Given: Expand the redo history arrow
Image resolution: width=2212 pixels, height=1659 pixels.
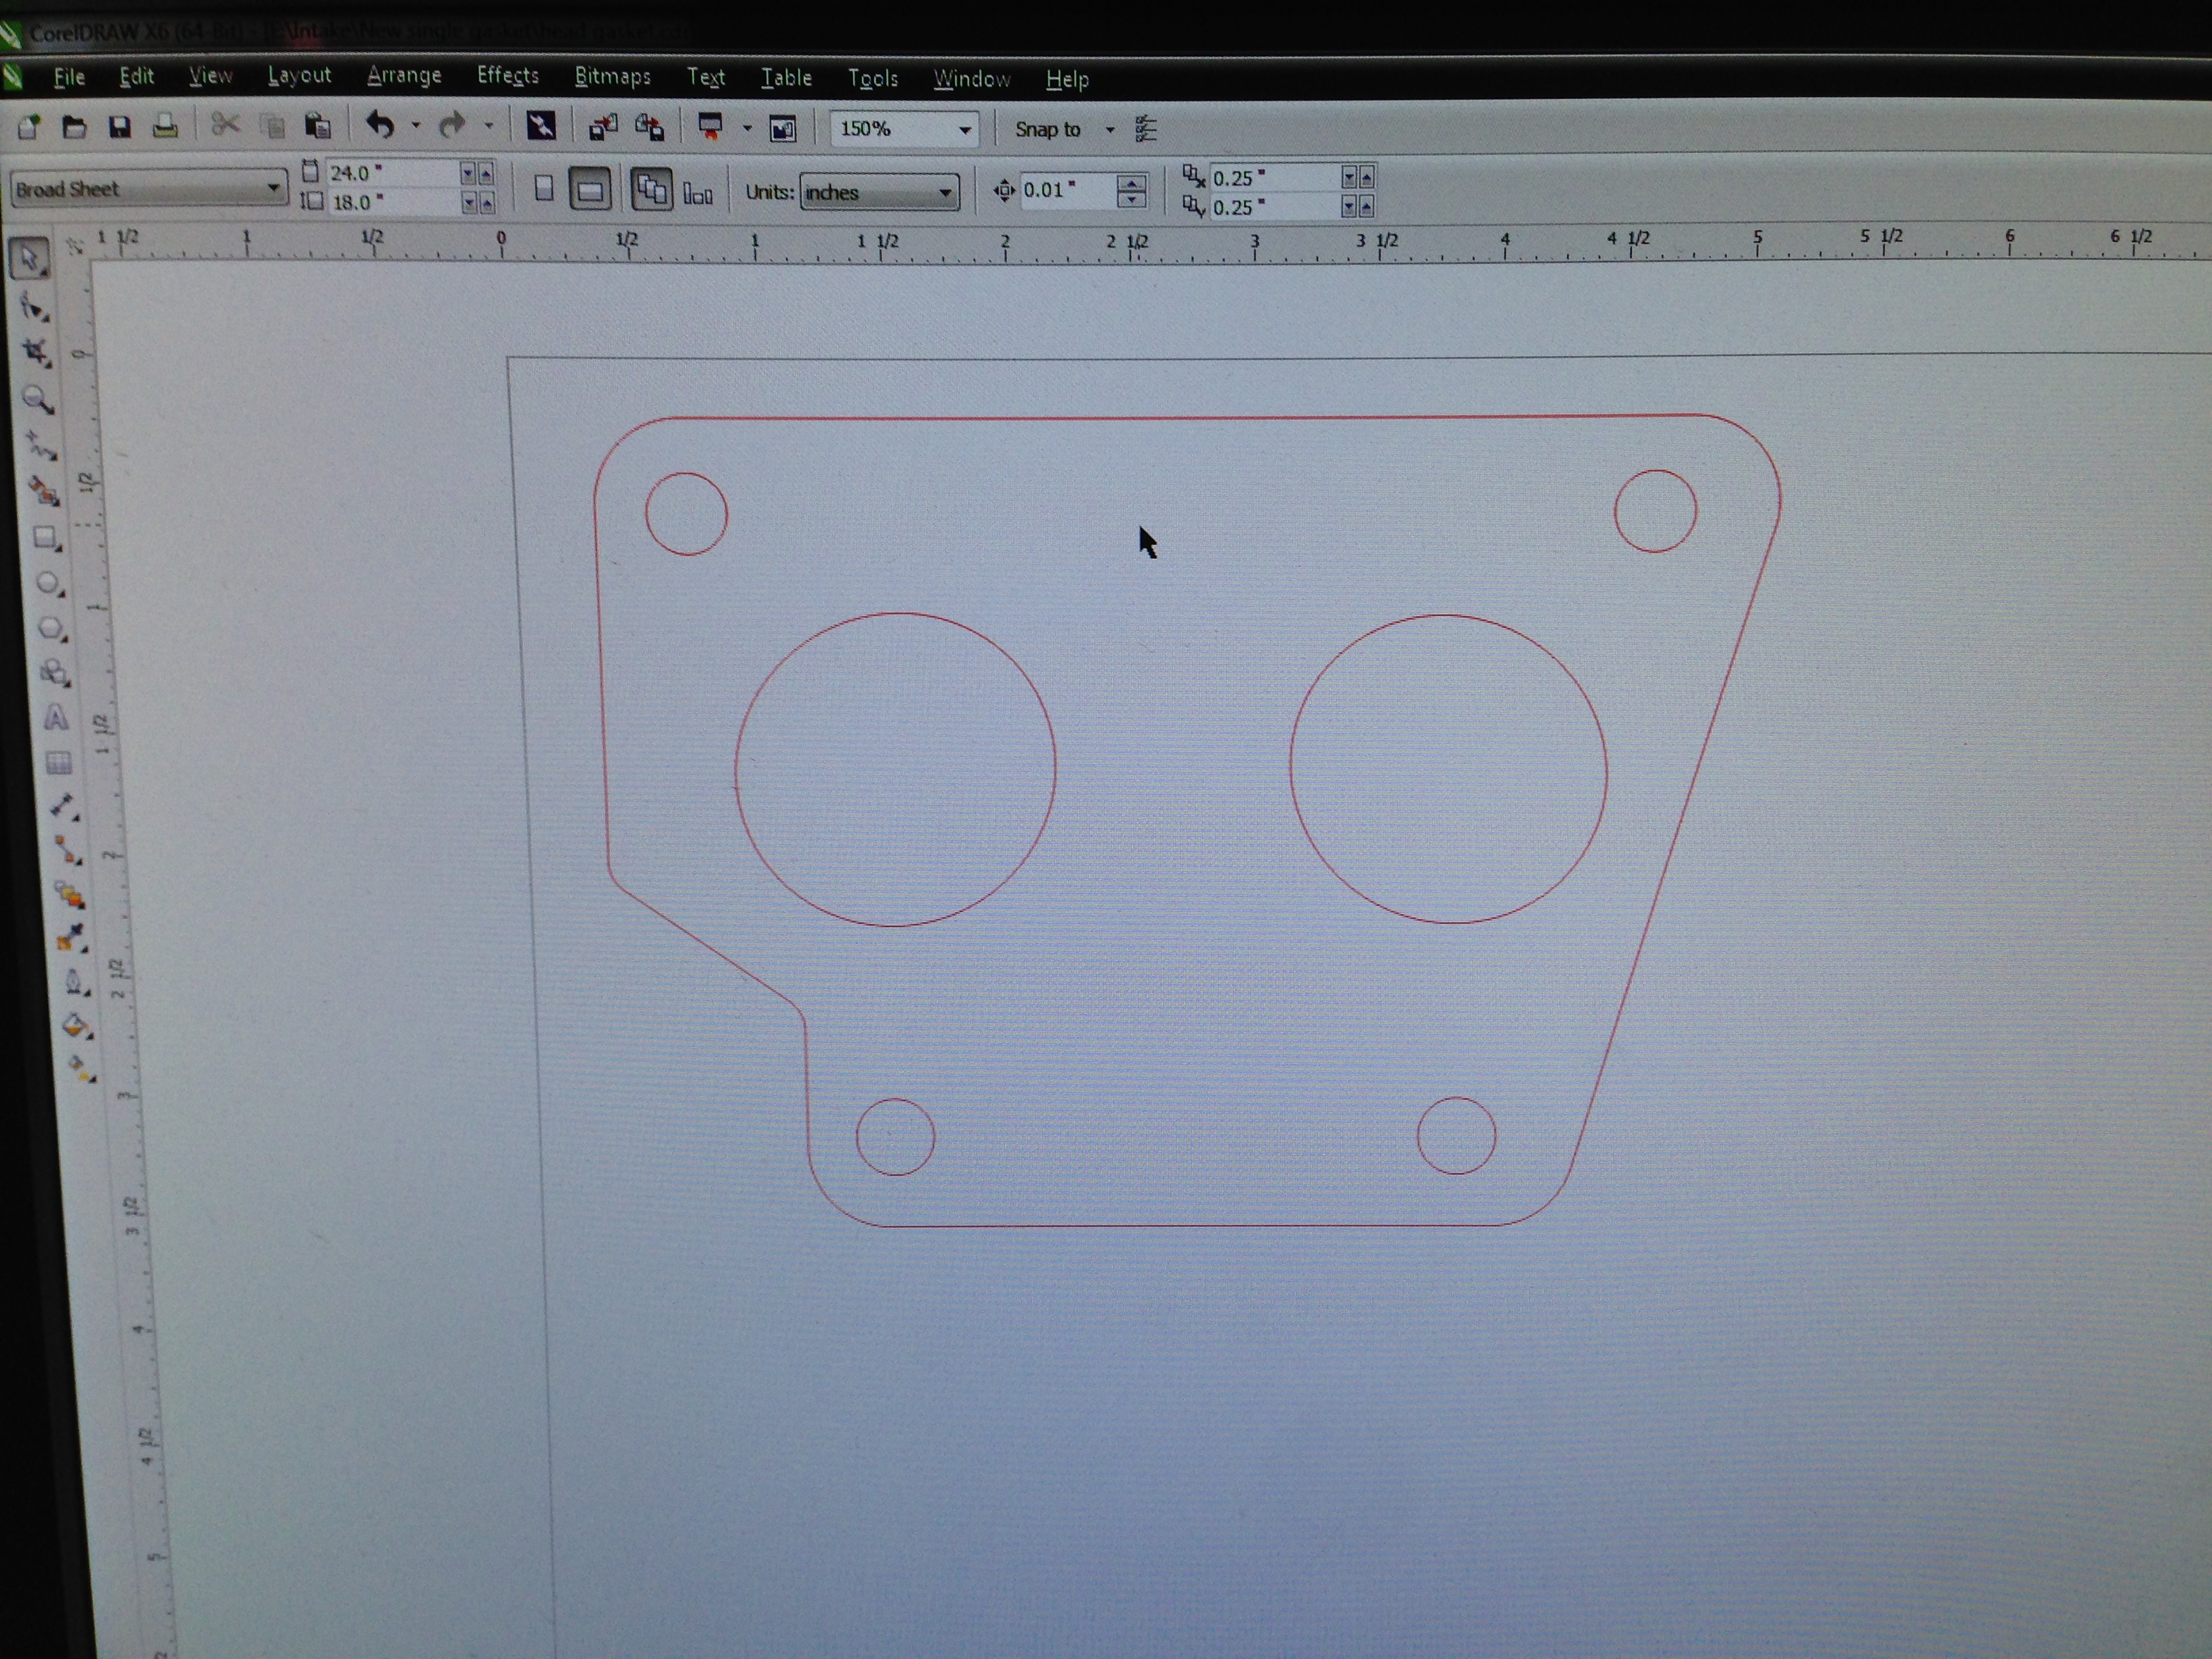Looking at the screenshot, I should [489, 126].
